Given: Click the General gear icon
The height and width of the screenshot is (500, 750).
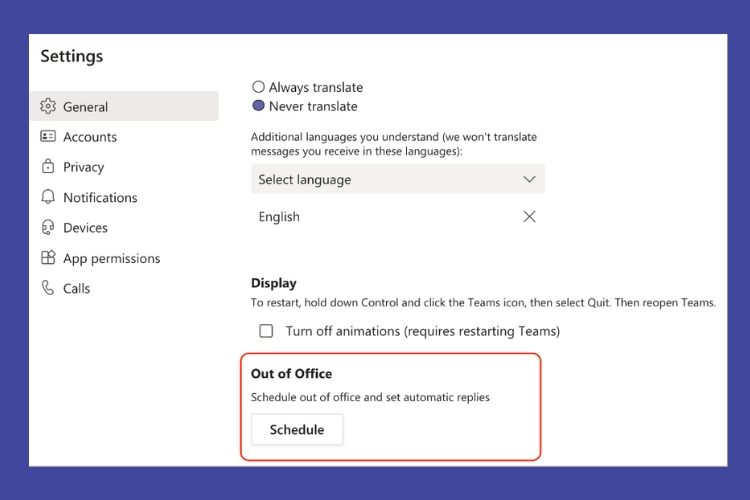Looking at the screenshot, I should coord(48,106).
